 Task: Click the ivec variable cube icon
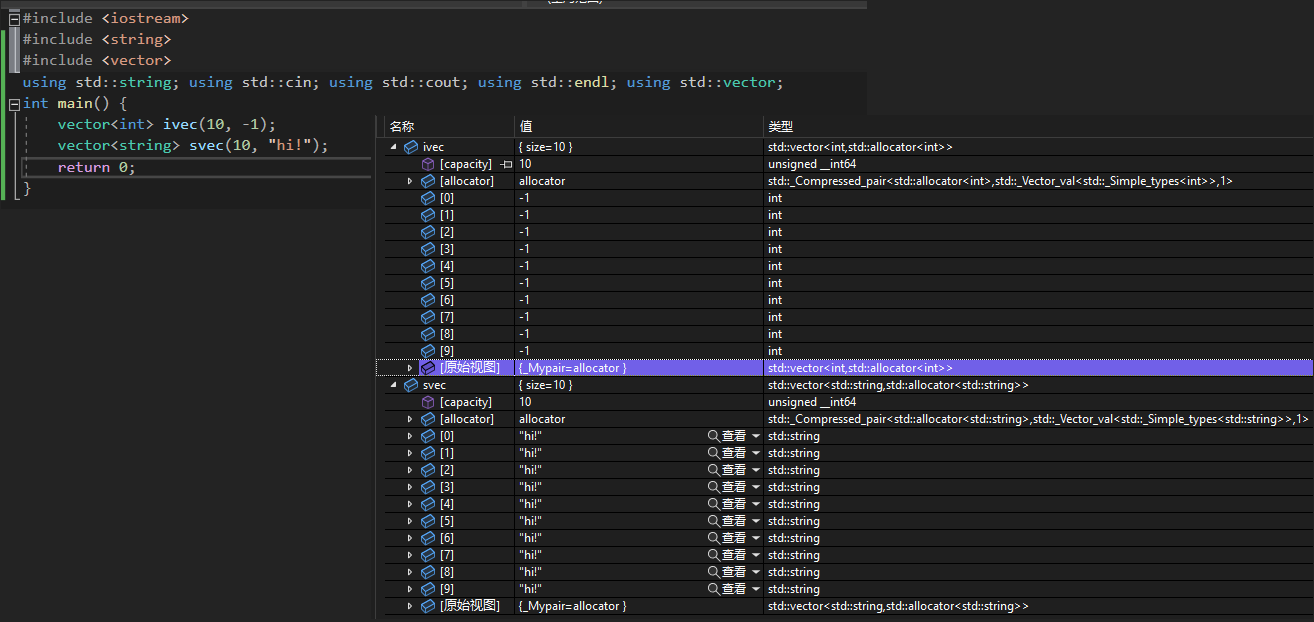[x=411, y=147]
